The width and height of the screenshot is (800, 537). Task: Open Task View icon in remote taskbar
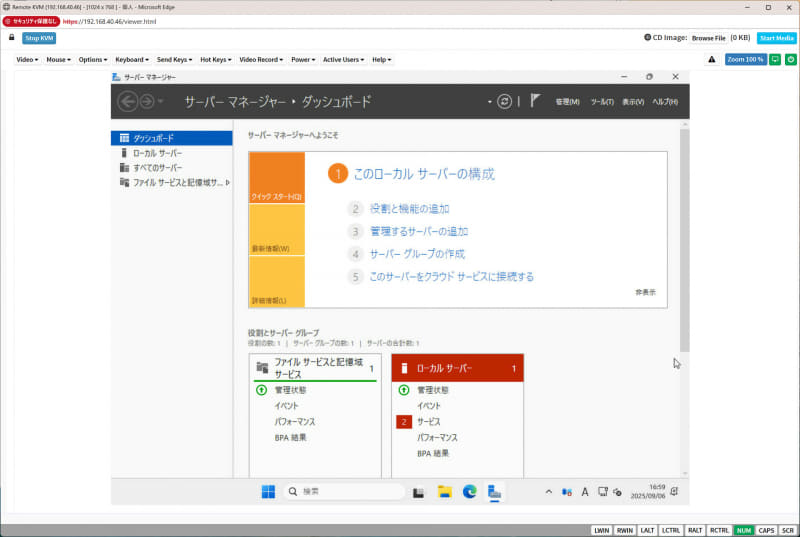418,492
